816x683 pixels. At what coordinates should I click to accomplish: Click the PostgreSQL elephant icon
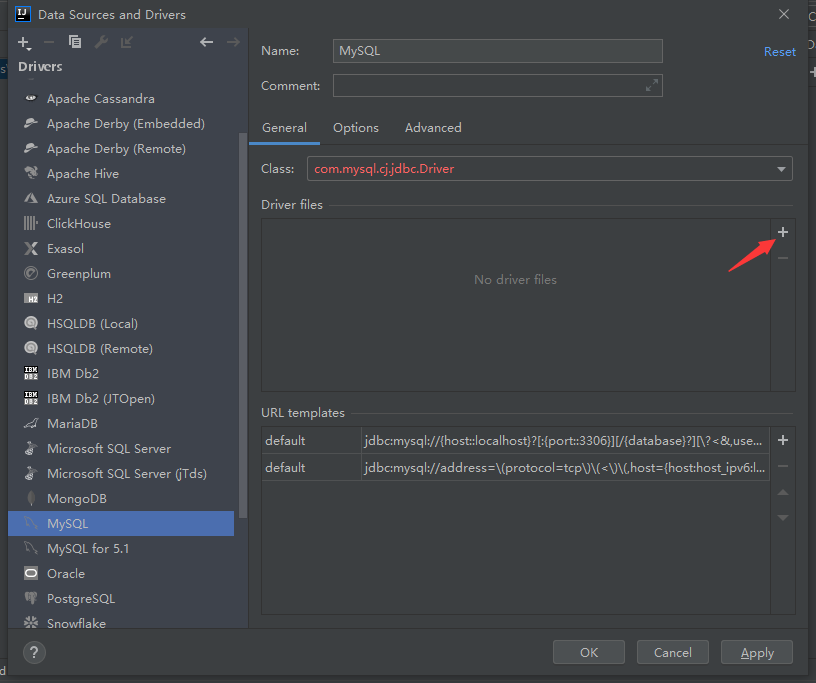click(31, 598)
